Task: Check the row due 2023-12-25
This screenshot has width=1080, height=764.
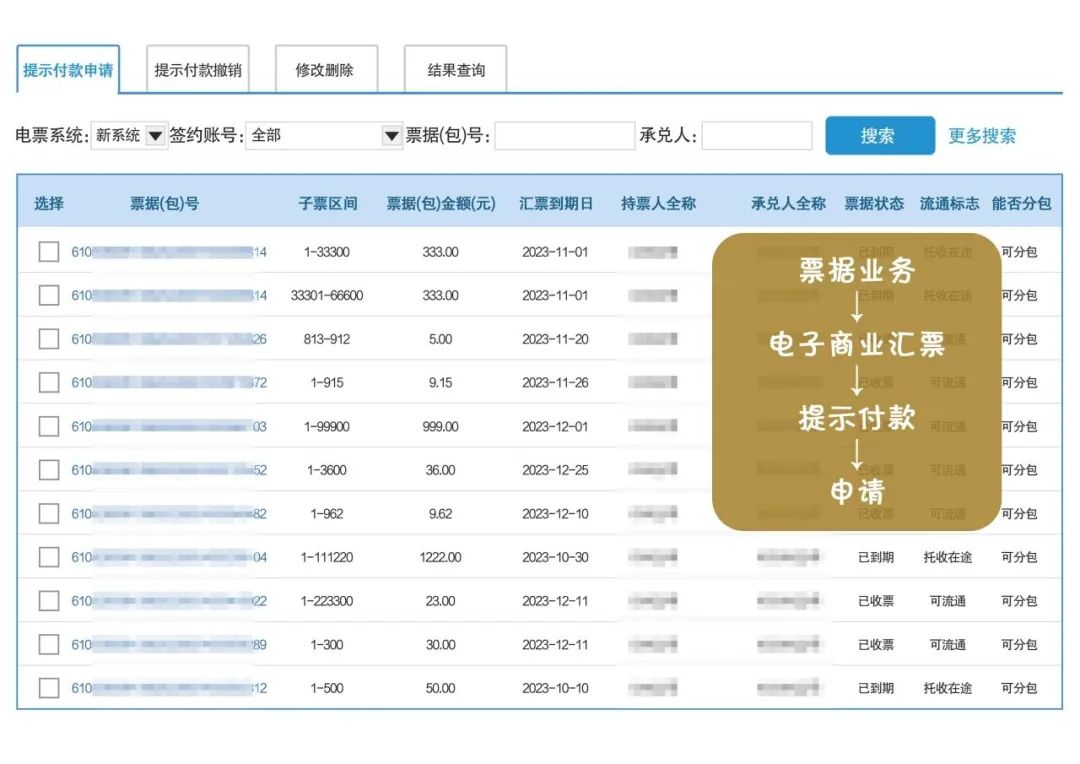Action: point(49,470)
